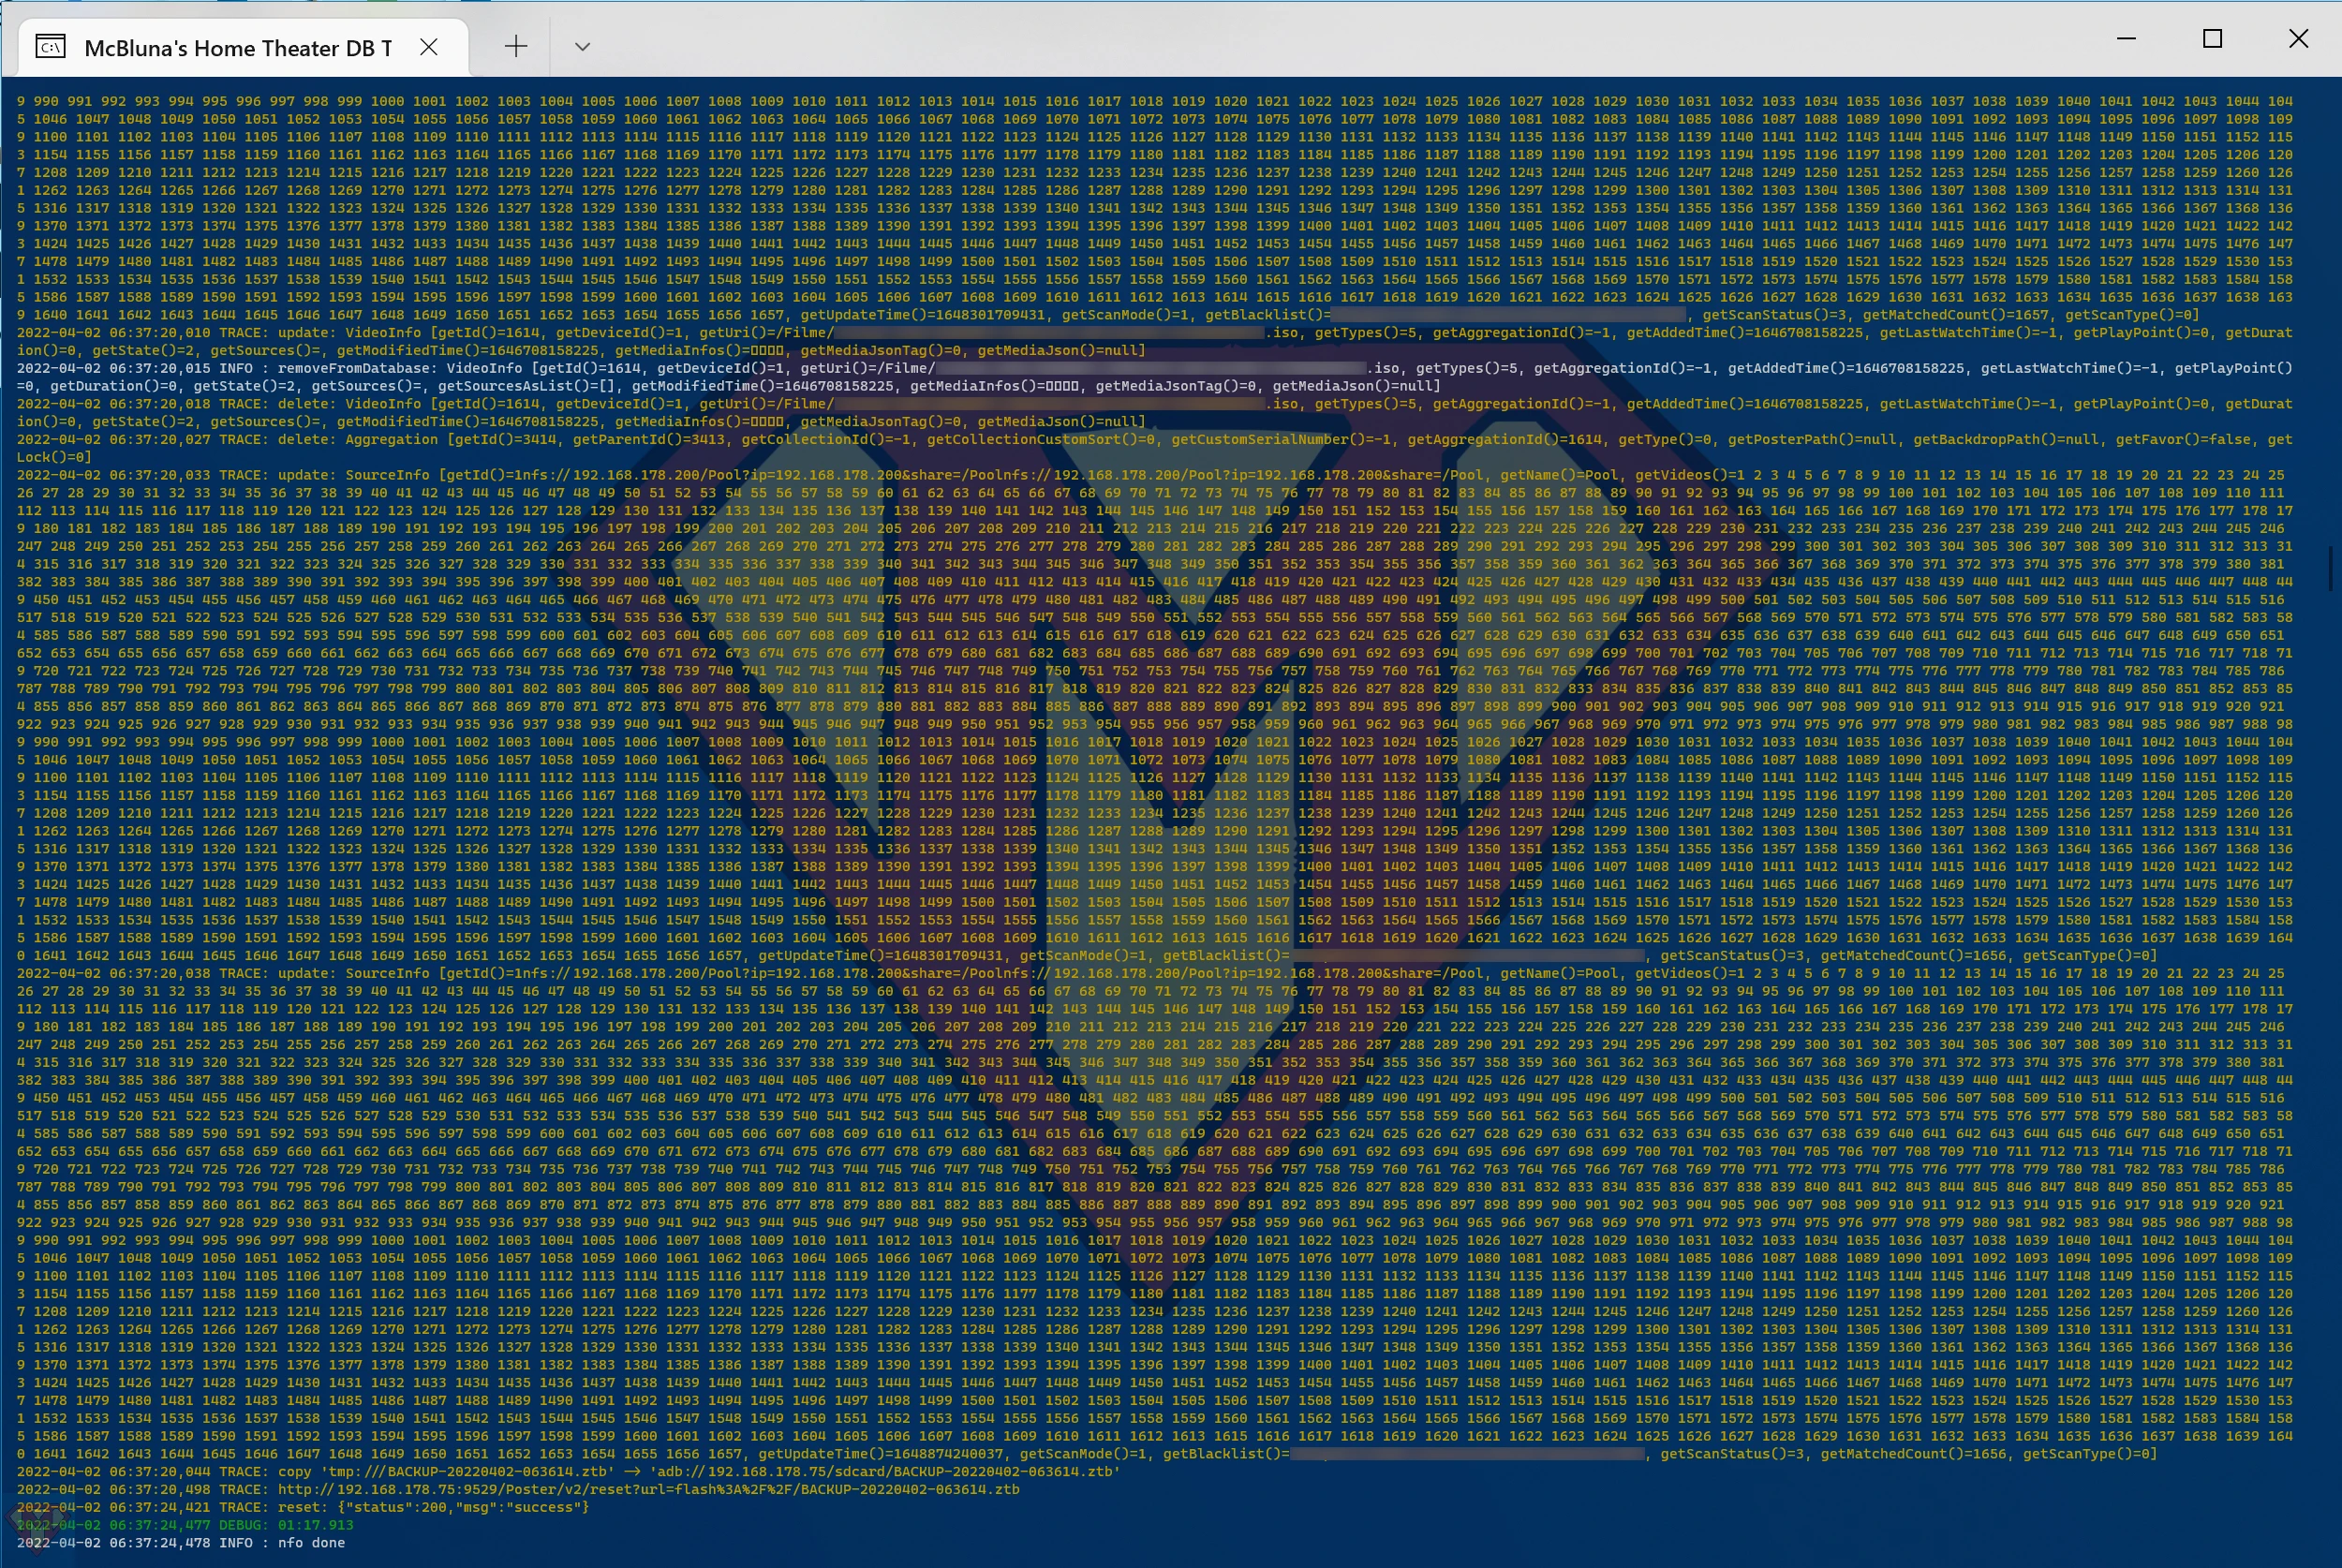The width and height of the screenshot is (2342, 1568).
Task: Maximize the terminal window
Action: (x=2213, y=39)
